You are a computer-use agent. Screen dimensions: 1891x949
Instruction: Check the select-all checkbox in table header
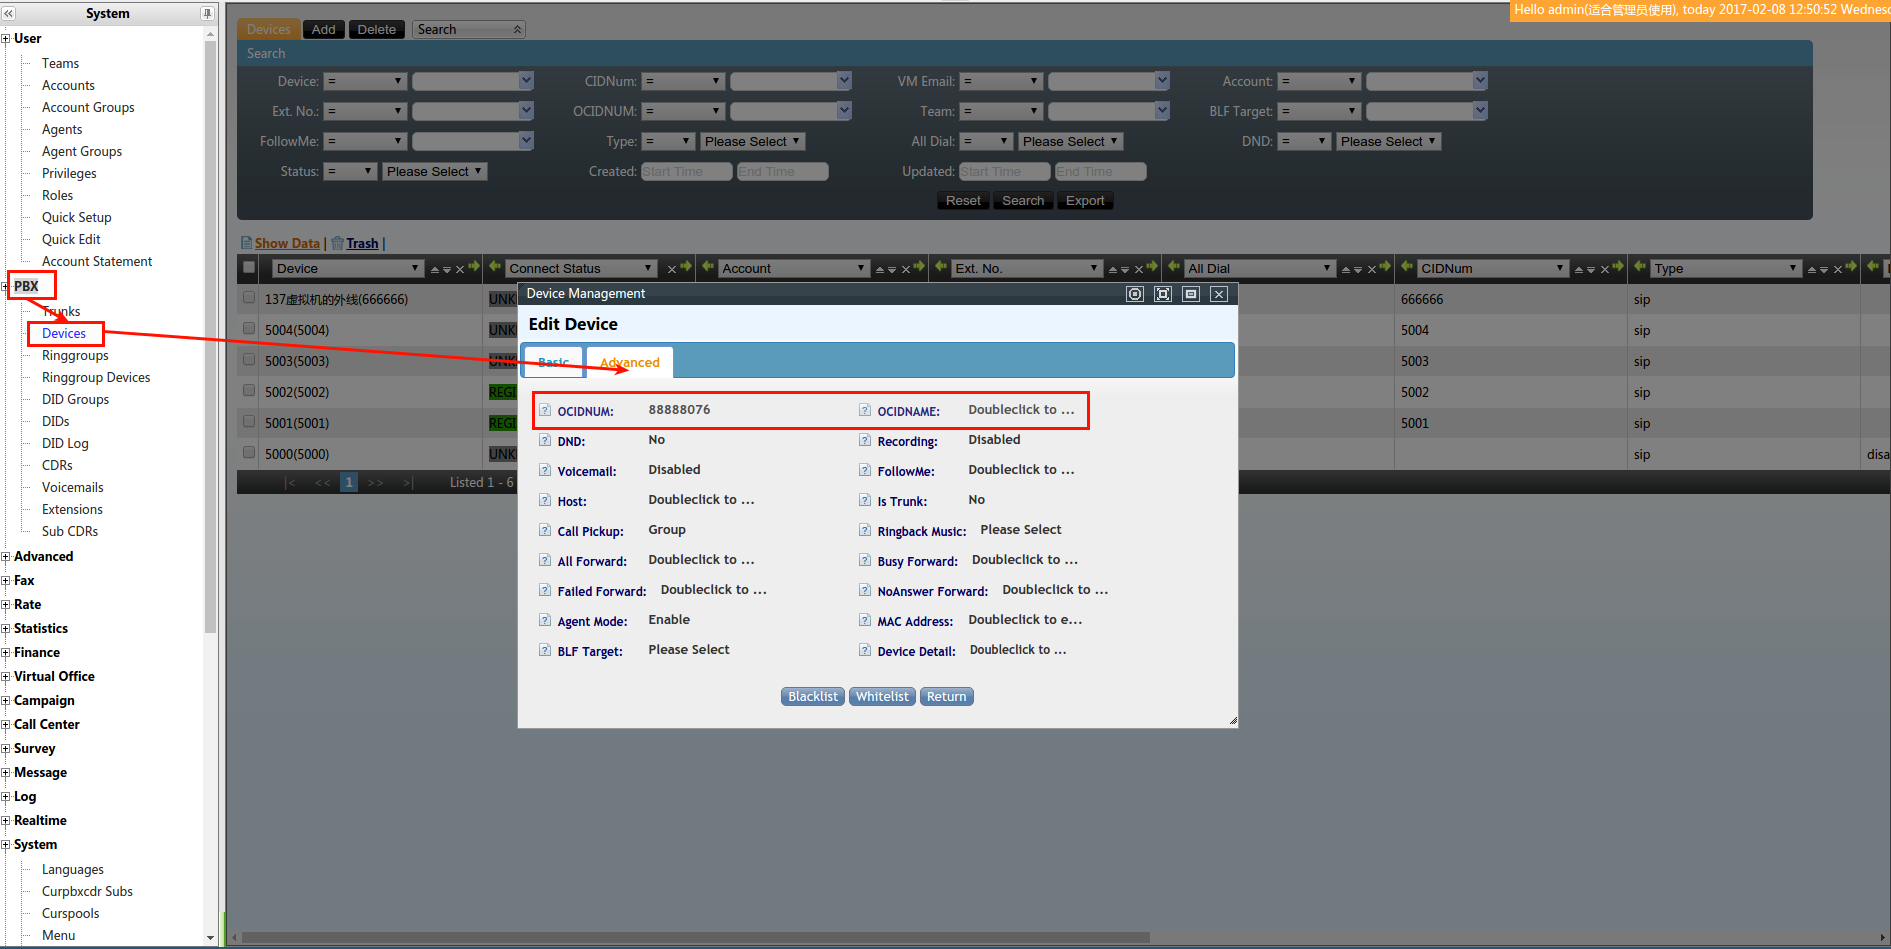pos(249,267)
